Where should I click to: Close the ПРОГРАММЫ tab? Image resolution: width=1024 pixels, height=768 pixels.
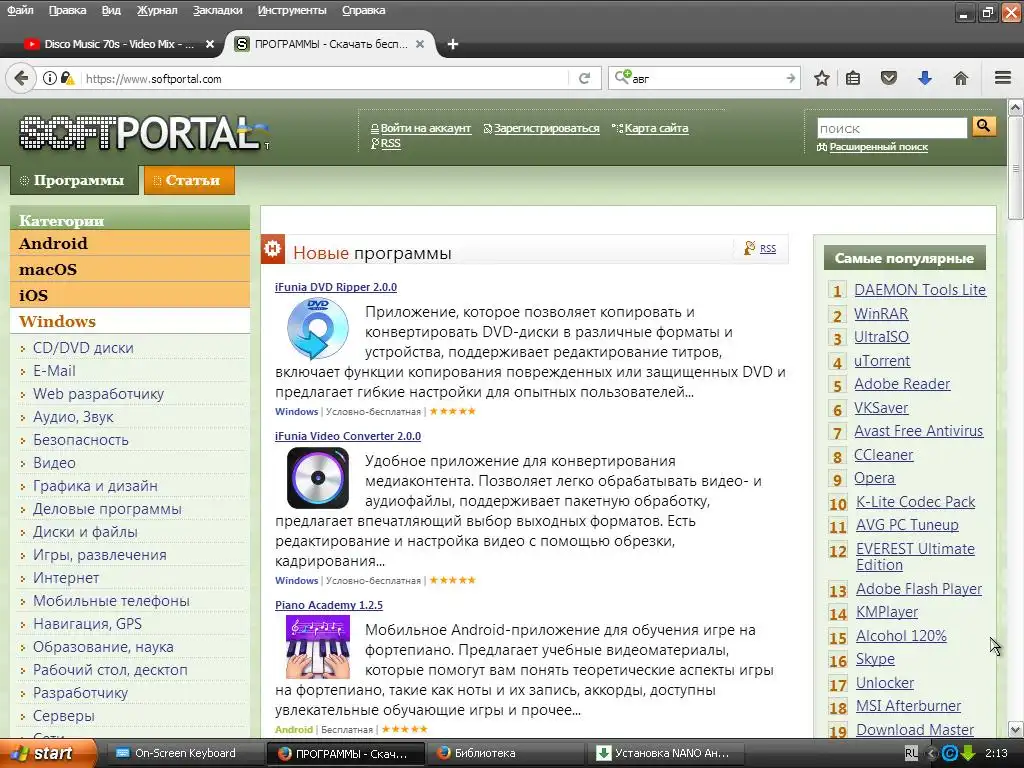pos(420,44)
